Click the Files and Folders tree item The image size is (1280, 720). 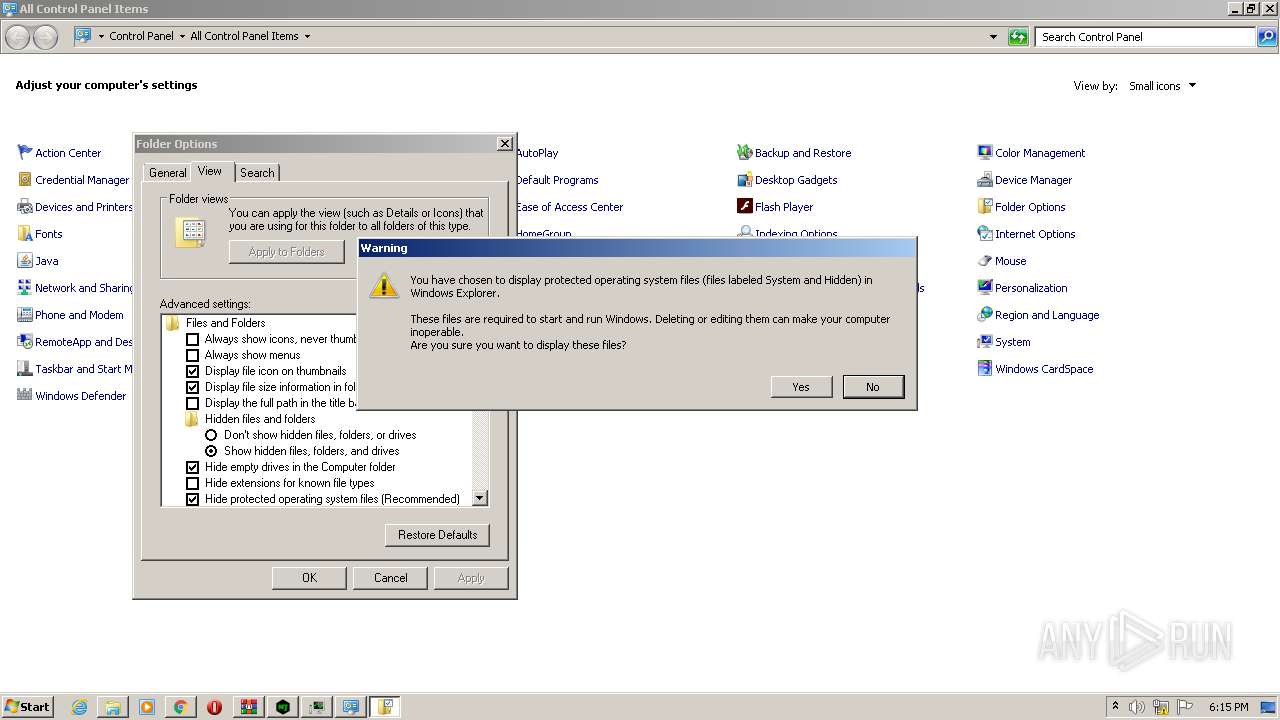[x=226, y=323]
